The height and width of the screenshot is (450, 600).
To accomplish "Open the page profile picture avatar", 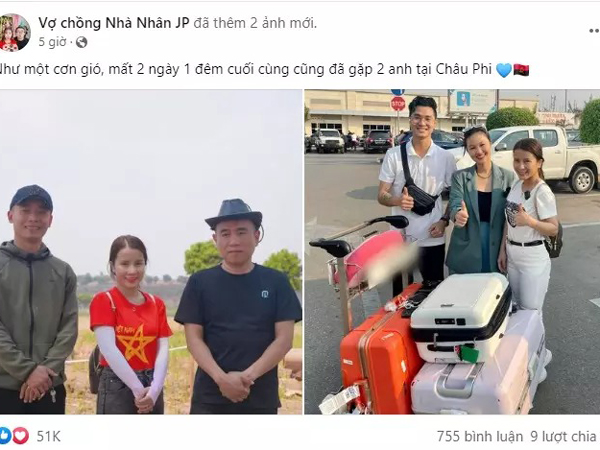I will coord(15,32).
